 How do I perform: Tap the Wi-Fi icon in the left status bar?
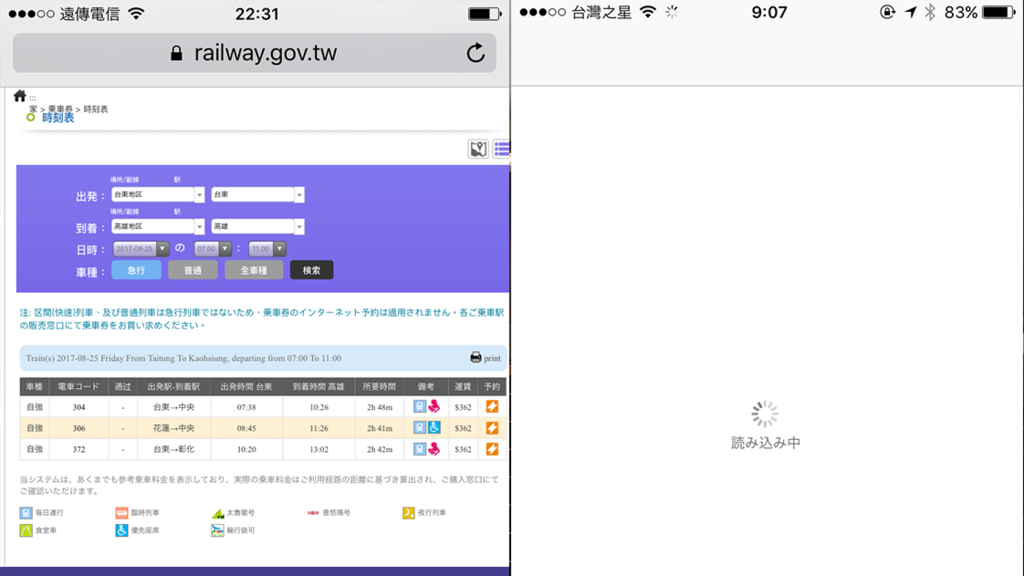[136, 14]
